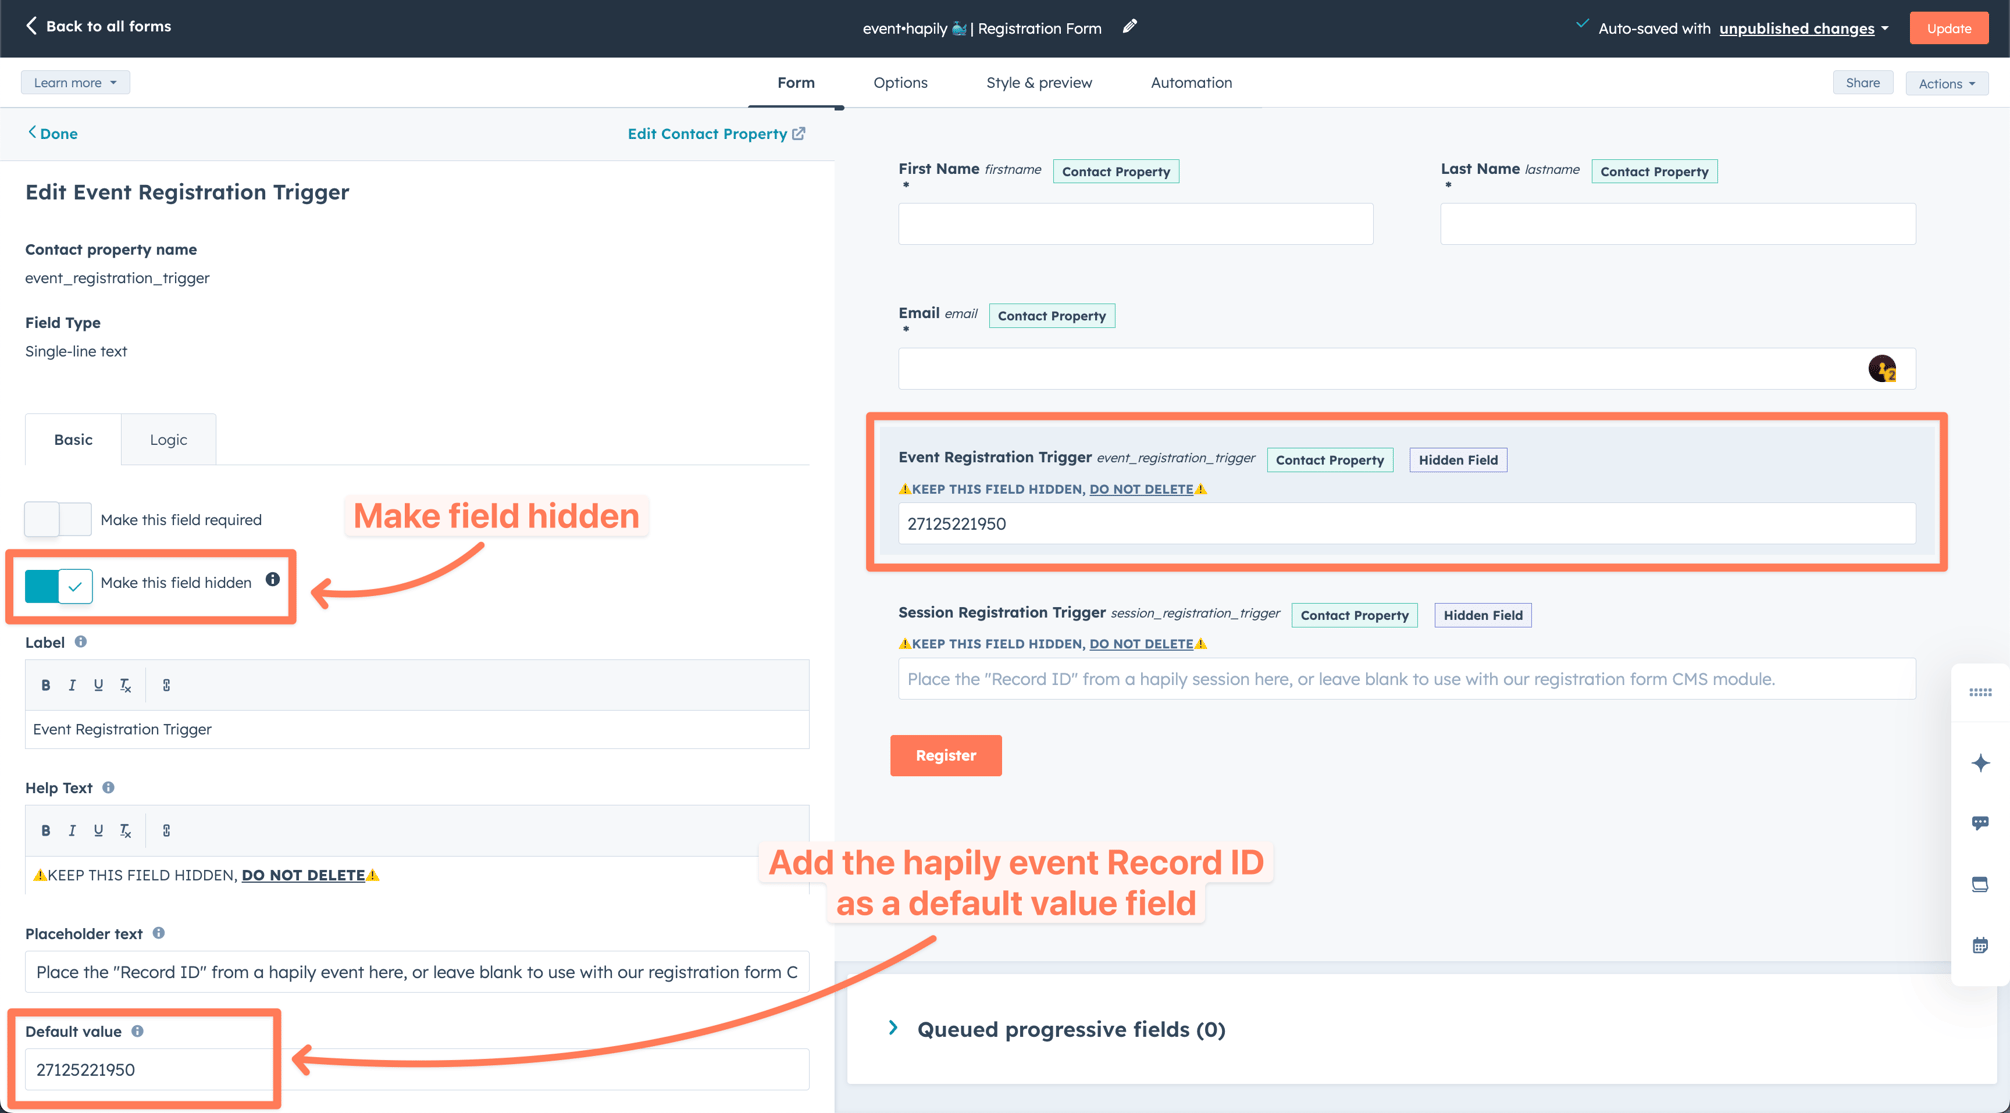Click the pencil icon to rename form
Screen dimensions: 2010x1113
pos(1130,27)
